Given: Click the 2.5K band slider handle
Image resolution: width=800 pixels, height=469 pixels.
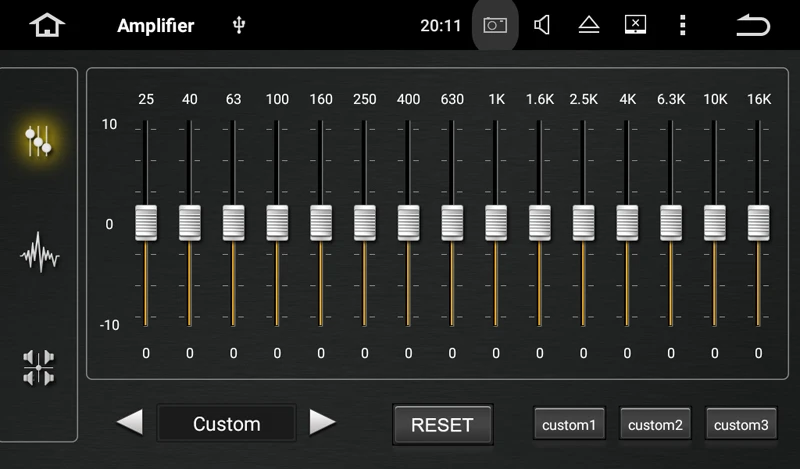Looking at the screenshot, I should coord(584,223).
